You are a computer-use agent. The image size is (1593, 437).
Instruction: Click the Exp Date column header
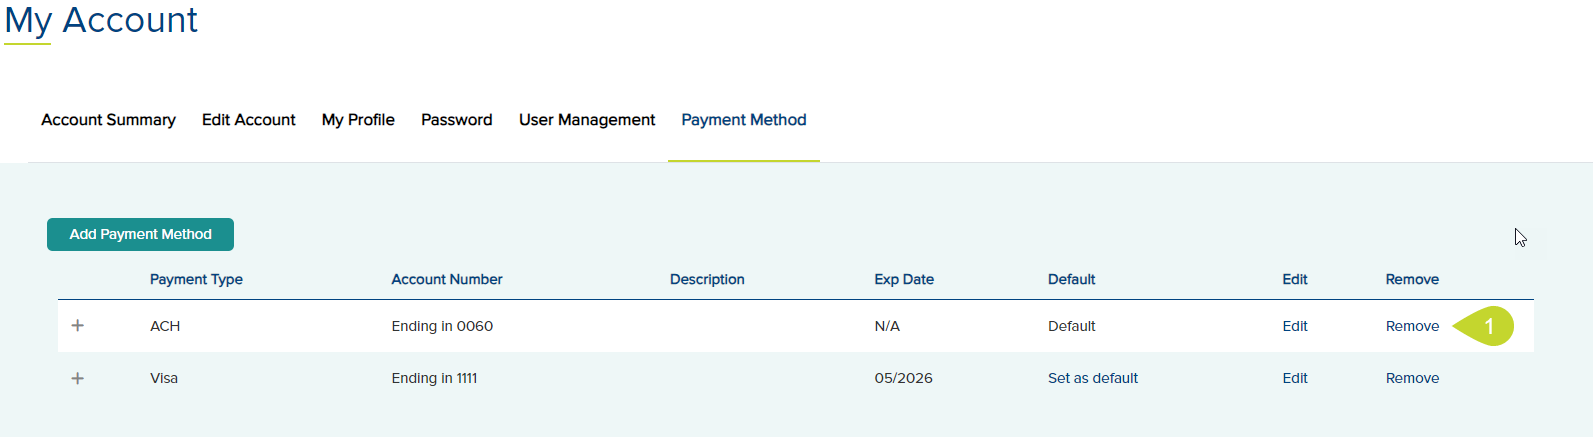click(904, 279)
